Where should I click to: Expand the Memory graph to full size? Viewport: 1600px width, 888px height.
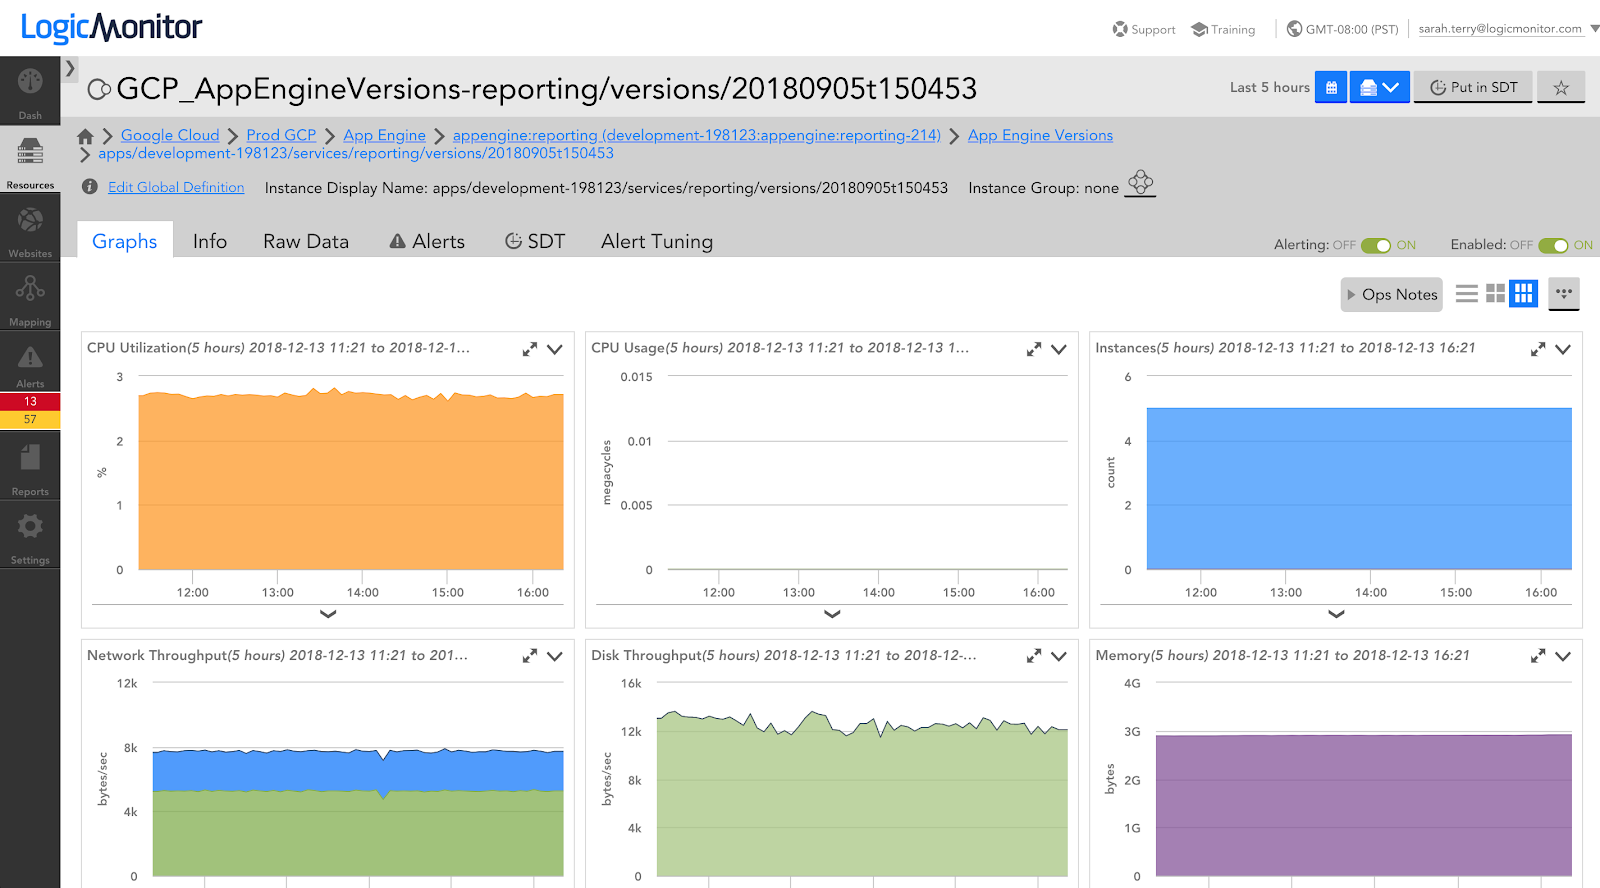[1538, 656]
